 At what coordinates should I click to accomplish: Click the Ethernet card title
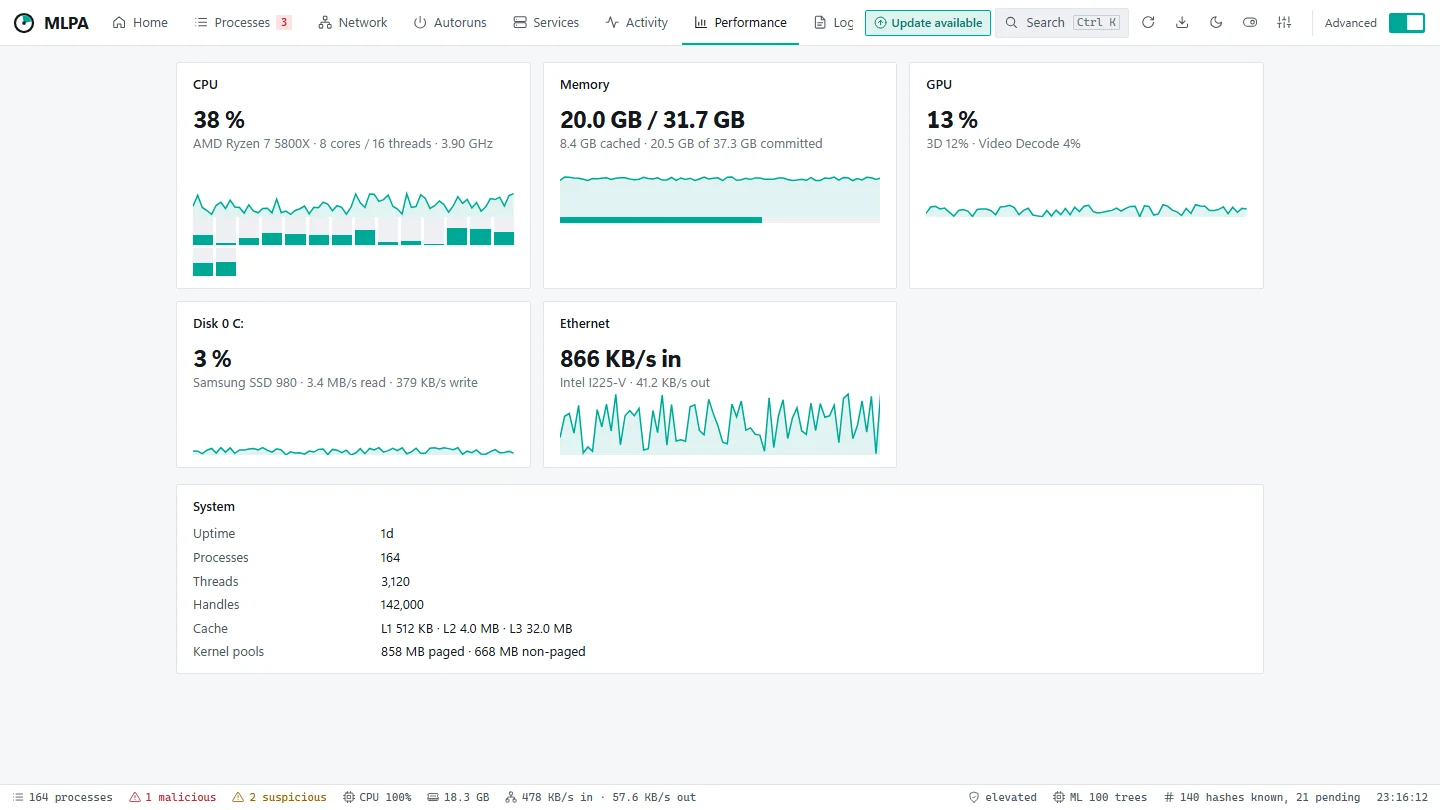pyautogui.click(x=584, y=324)
